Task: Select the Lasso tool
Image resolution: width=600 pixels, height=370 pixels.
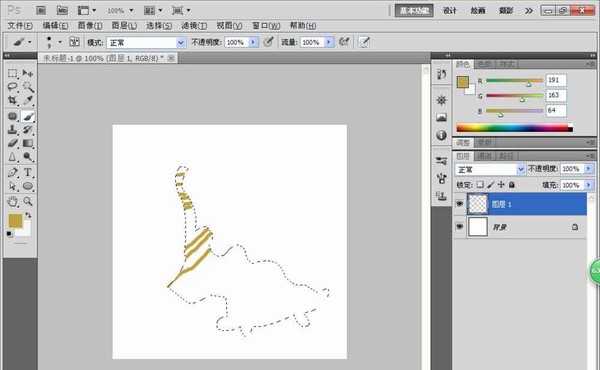Action: pos(13,86)
